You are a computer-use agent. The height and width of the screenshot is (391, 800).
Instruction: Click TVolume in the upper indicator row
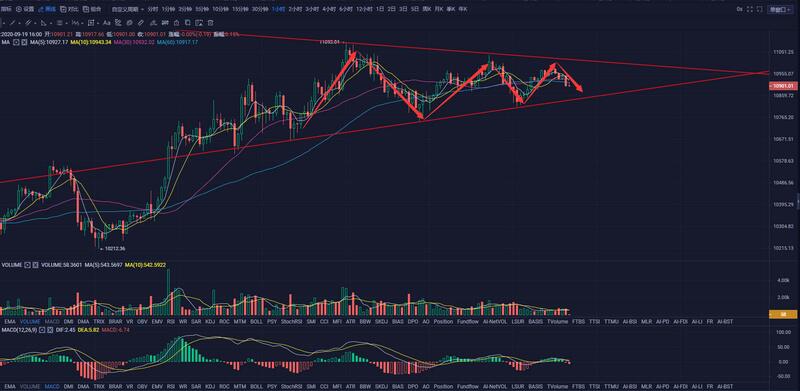click(557, 322)
